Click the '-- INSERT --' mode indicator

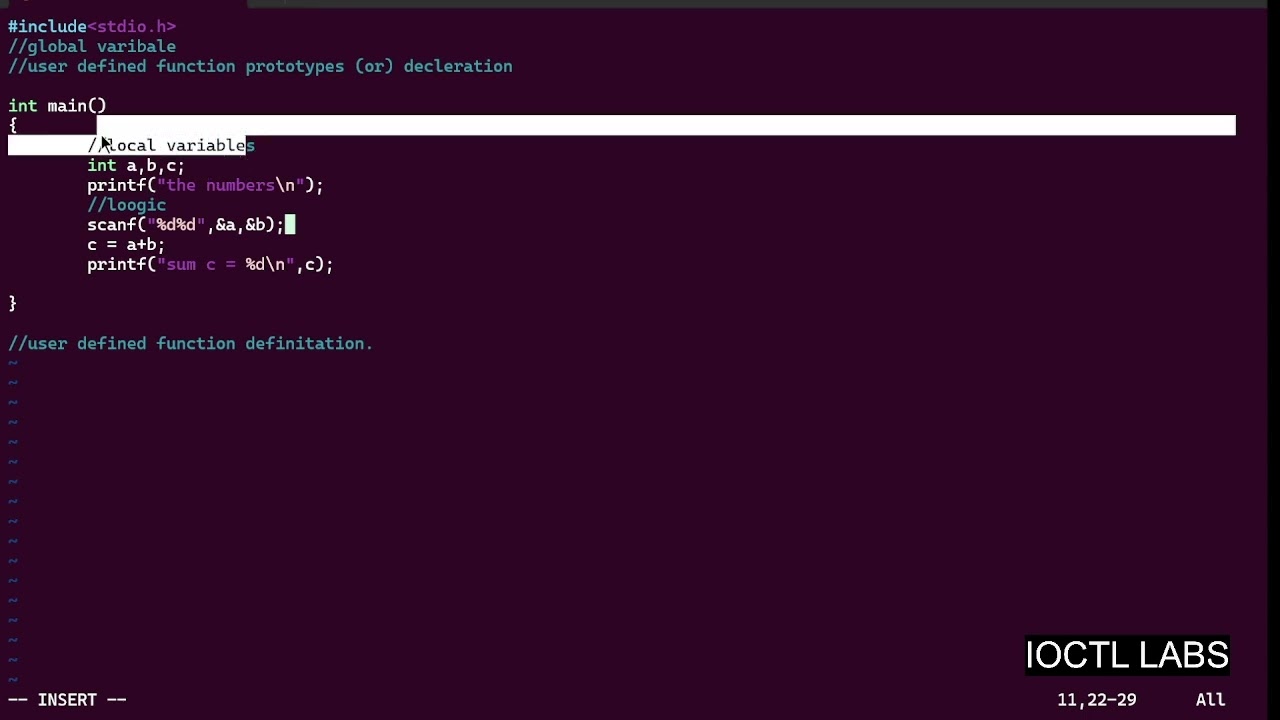67,700
